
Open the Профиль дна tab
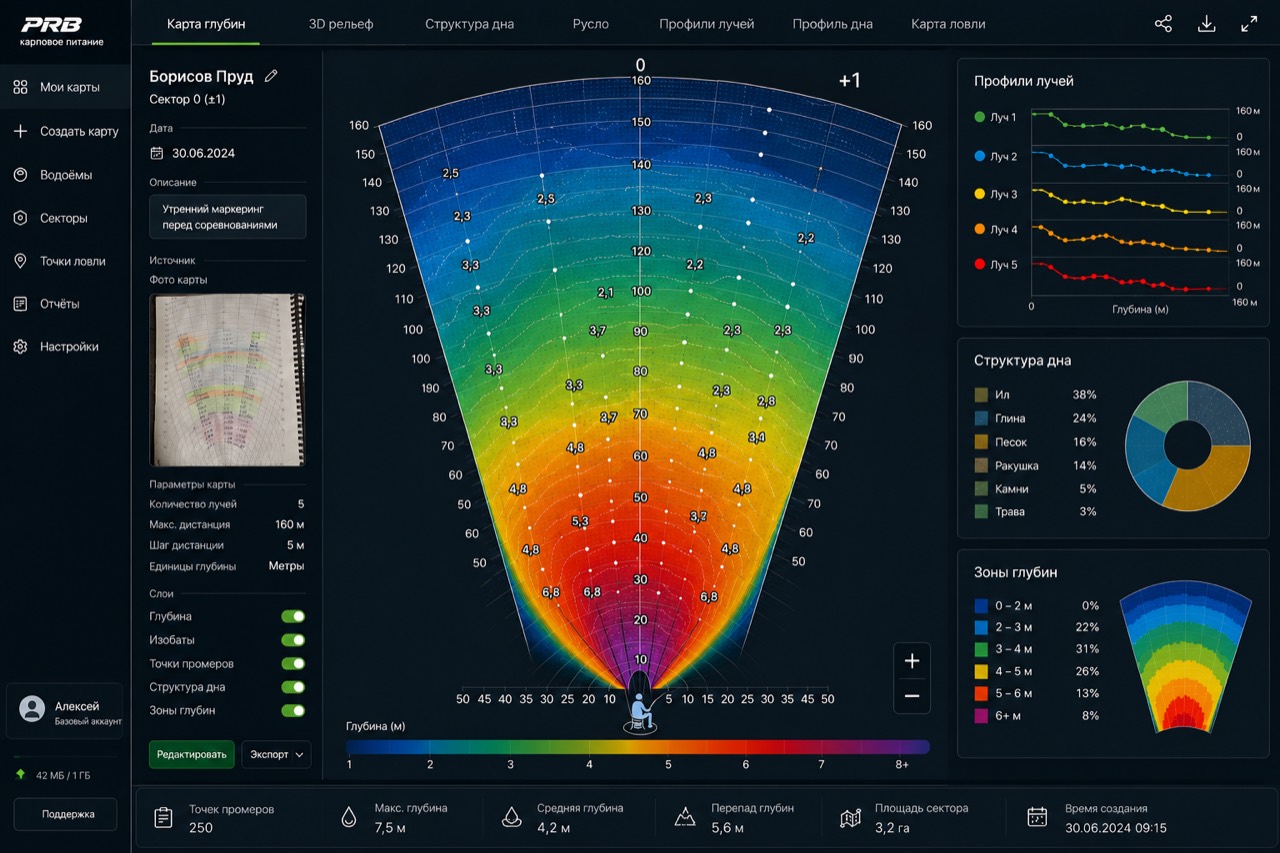[x=833, y=24]
